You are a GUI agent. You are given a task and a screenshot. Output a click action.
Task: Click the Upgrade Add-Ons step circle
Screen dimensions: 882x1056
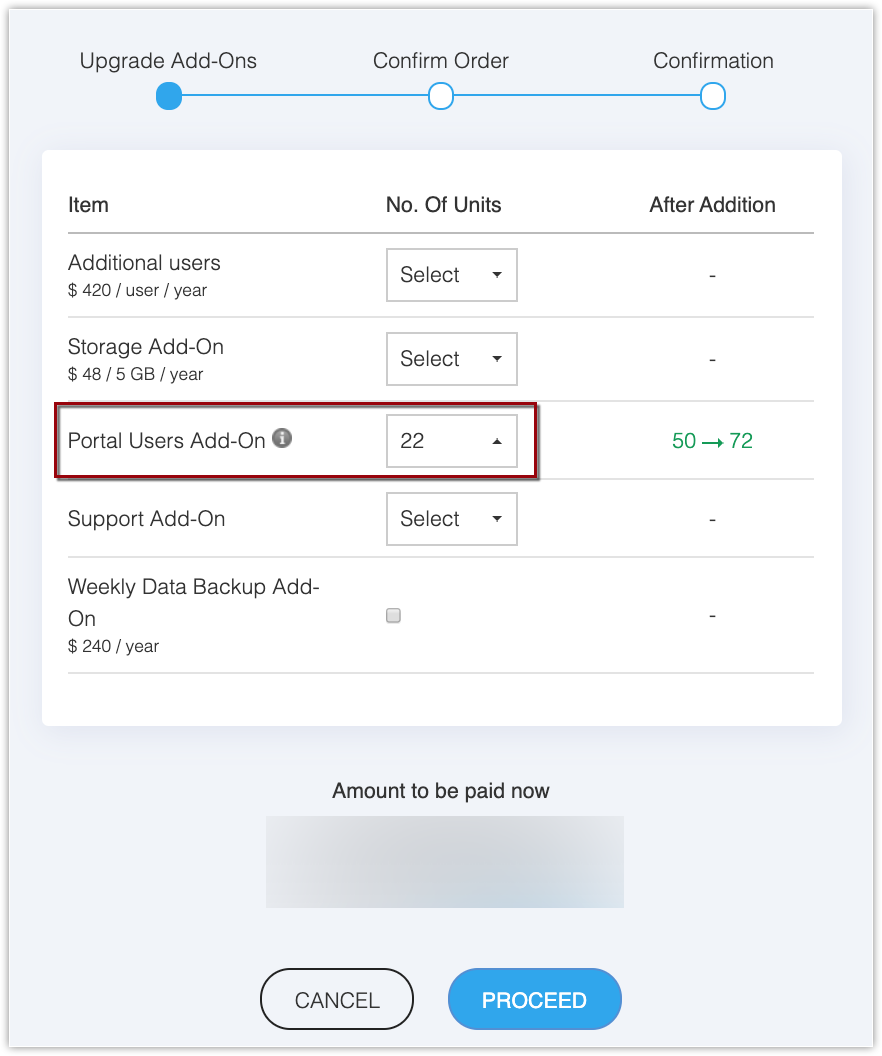click(169, 97)
